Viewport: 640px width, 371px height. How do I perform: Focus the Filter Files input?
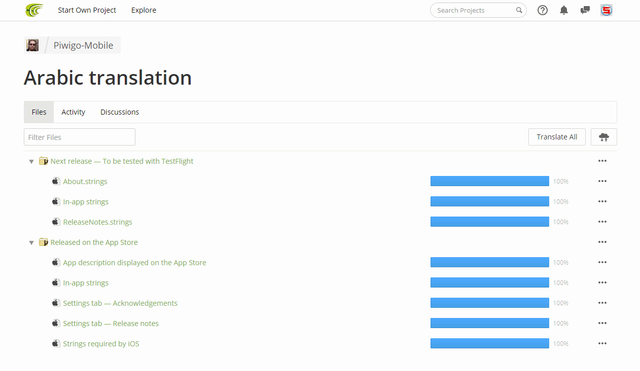tap(80, 137)
